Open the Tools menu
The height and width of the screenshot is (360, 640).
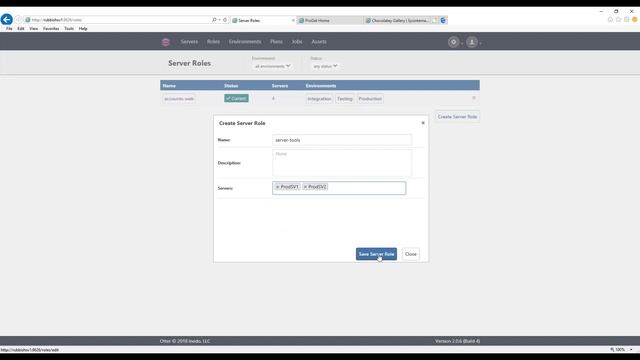tap(69, 29)
